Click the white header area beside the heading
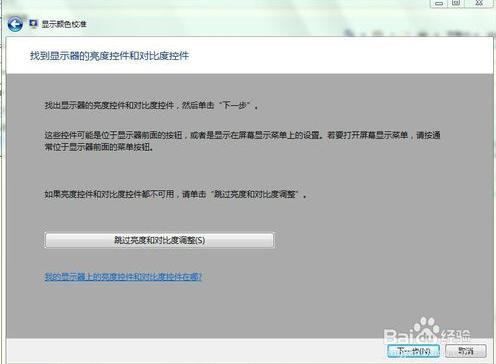This screenshot has width=496, height=364. coord(340,56)
